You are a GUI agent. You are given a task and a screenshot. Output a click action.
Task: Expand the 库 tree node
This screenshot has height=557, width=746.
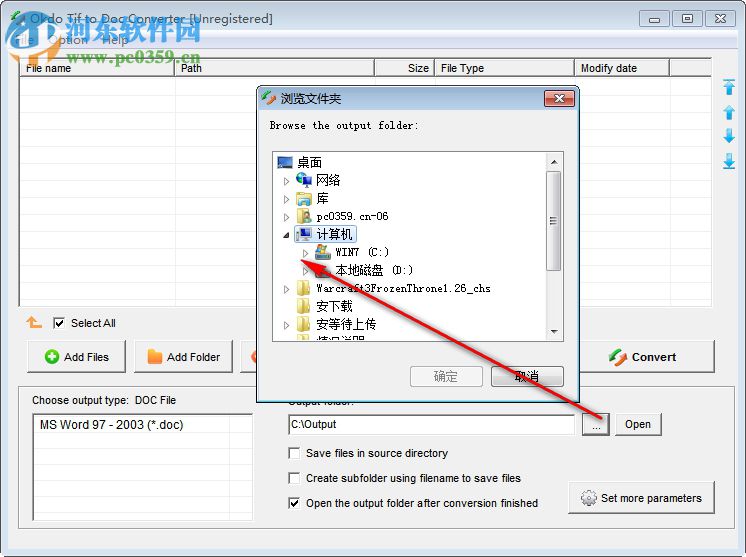click(x=286, y=199)
